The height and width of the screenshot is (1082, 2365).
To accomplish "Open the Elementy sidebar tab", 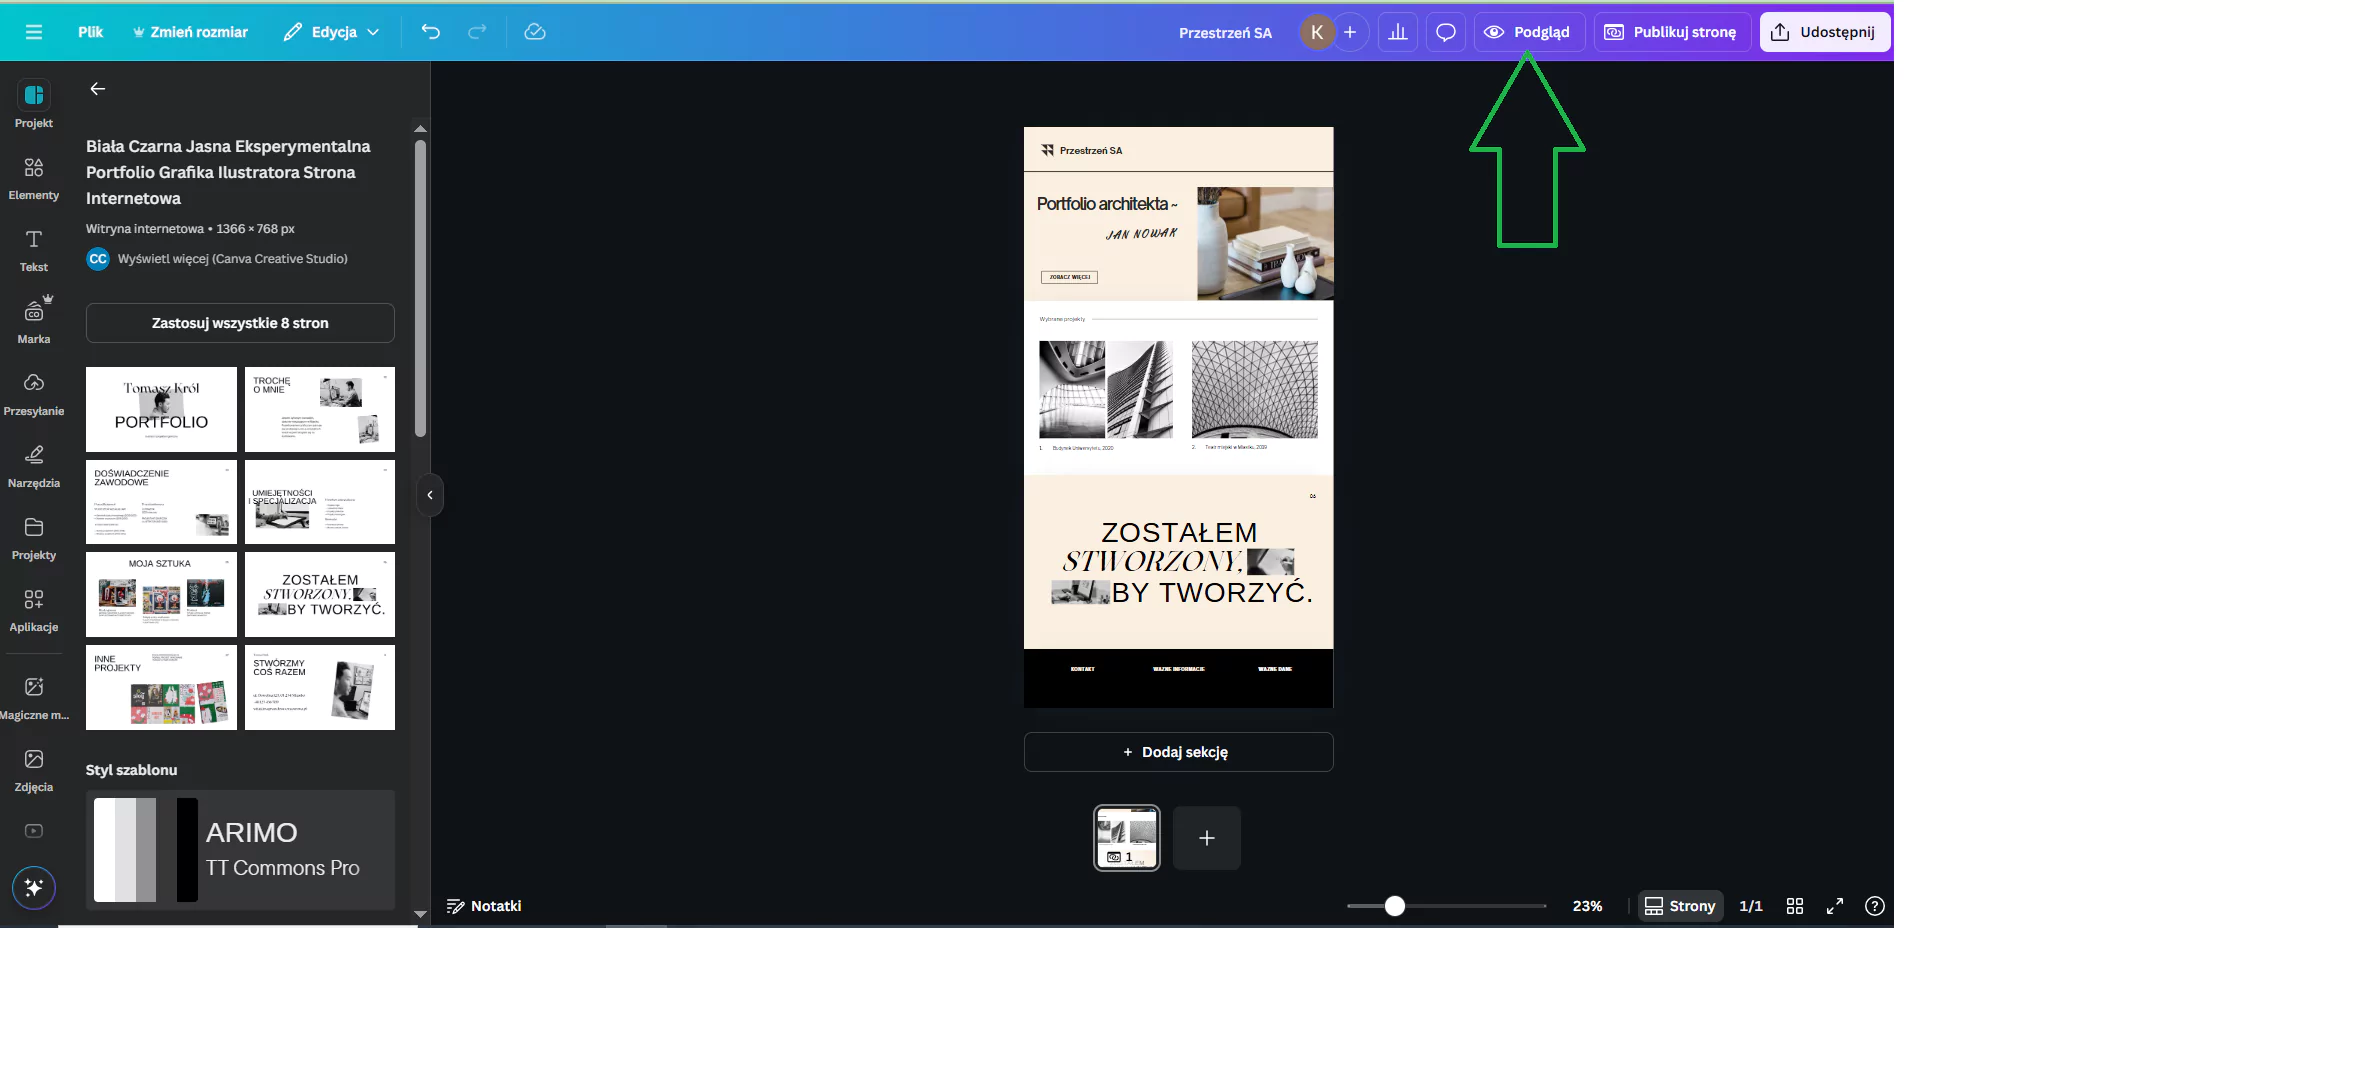I will [x=34, y=178].
